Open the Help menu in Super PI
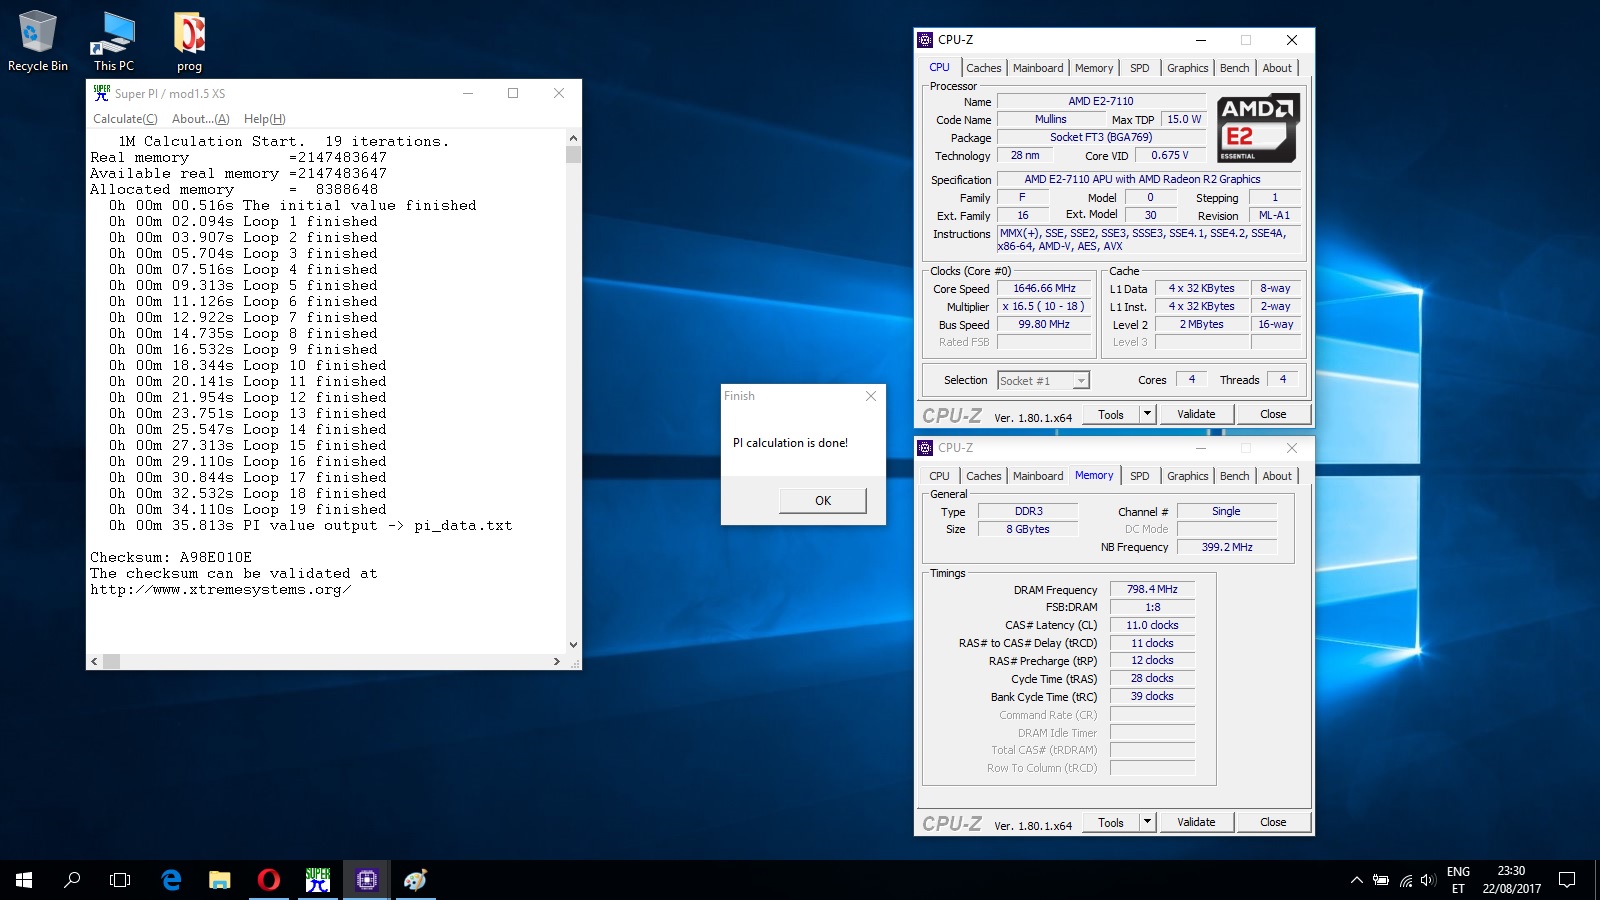Image resolution: width=1600 pixels, height=900 pixels. [264, 119]
